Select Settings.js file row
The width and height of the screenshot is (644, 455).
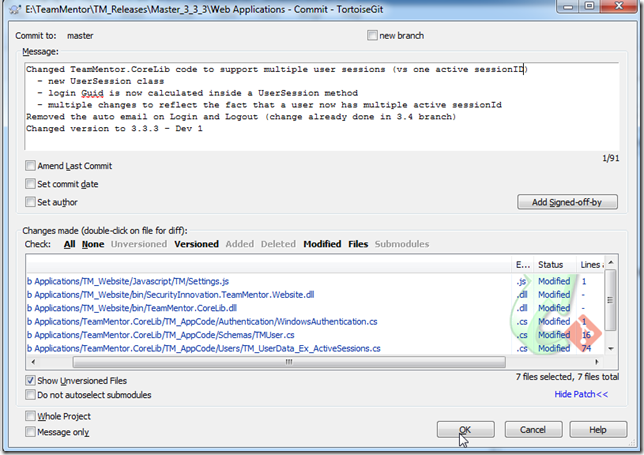click(315, 281)
